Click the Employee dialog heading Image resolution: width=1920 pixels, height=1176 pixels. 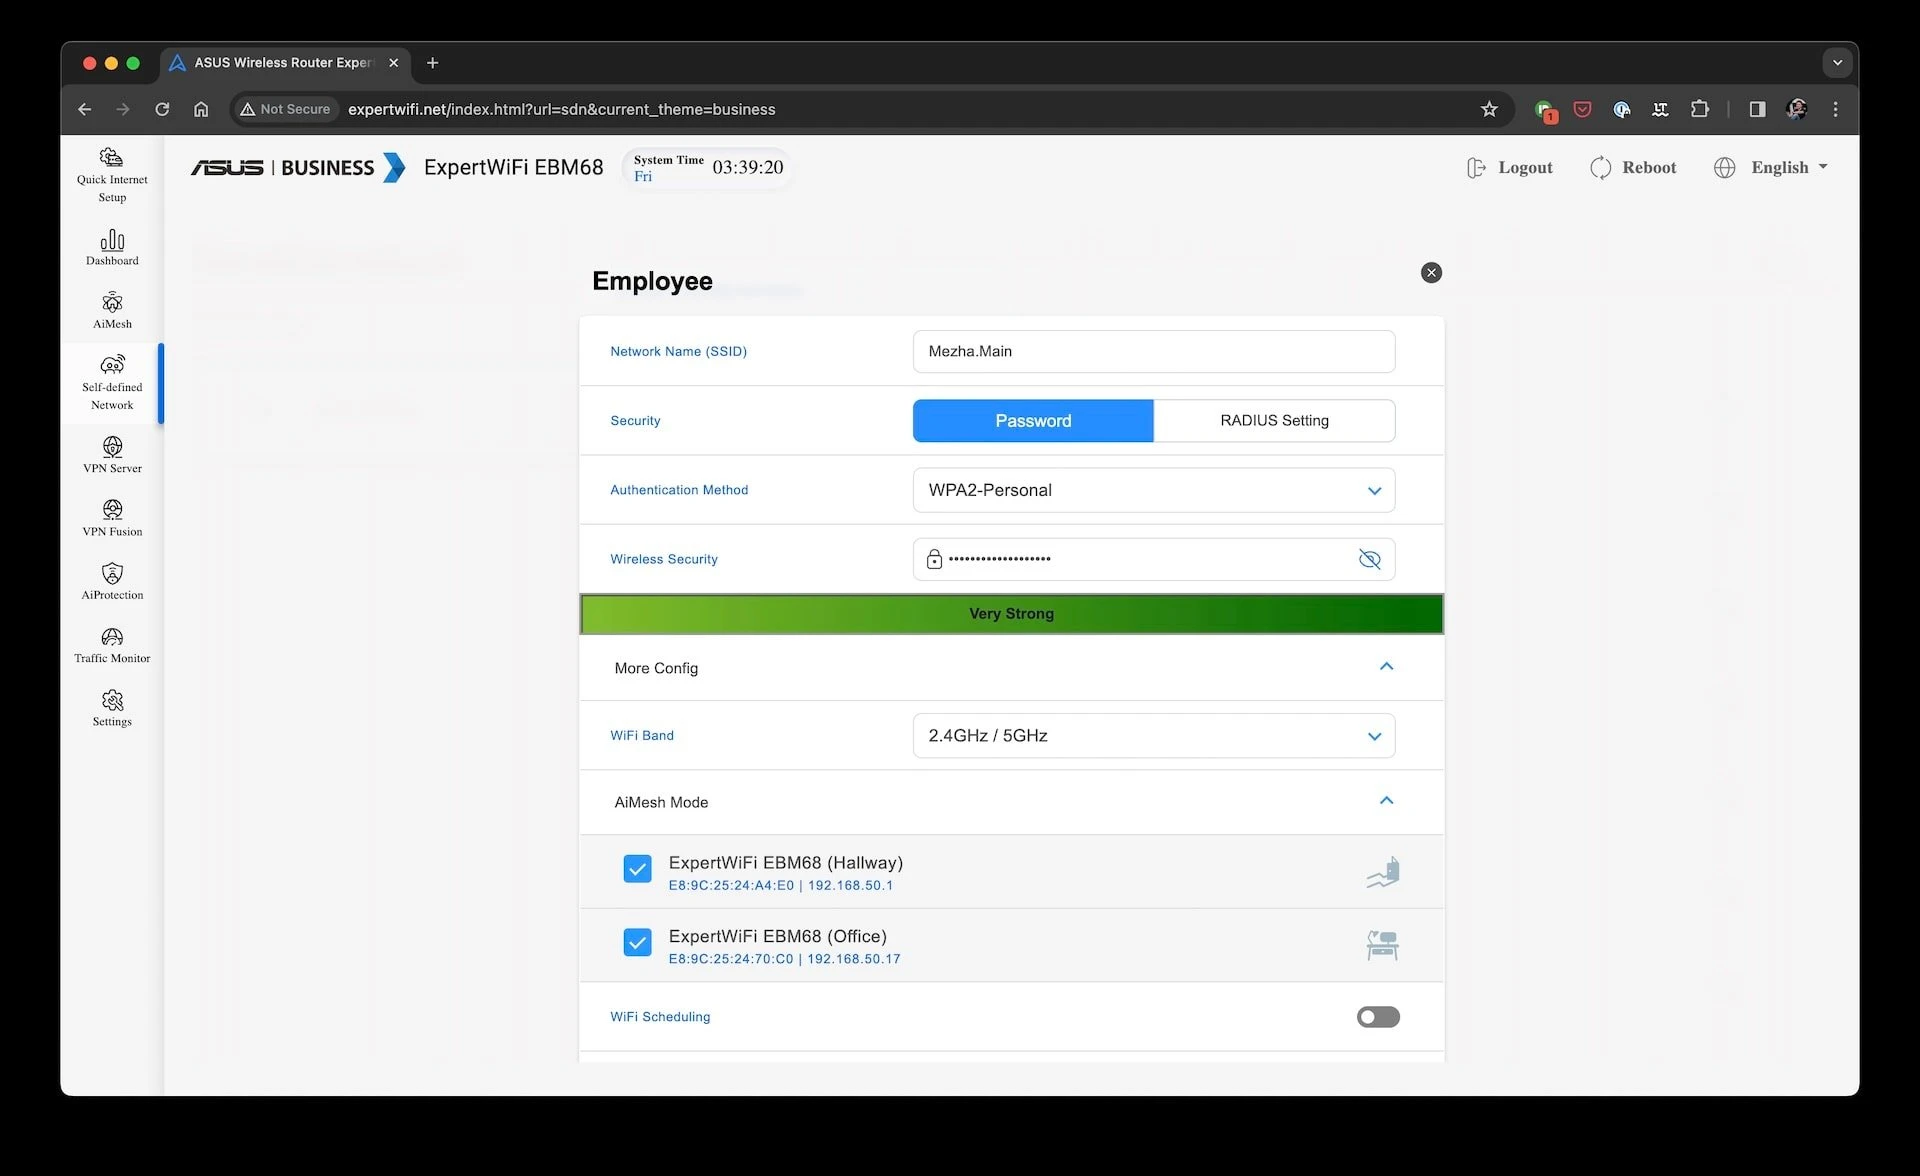click(652, 281)
